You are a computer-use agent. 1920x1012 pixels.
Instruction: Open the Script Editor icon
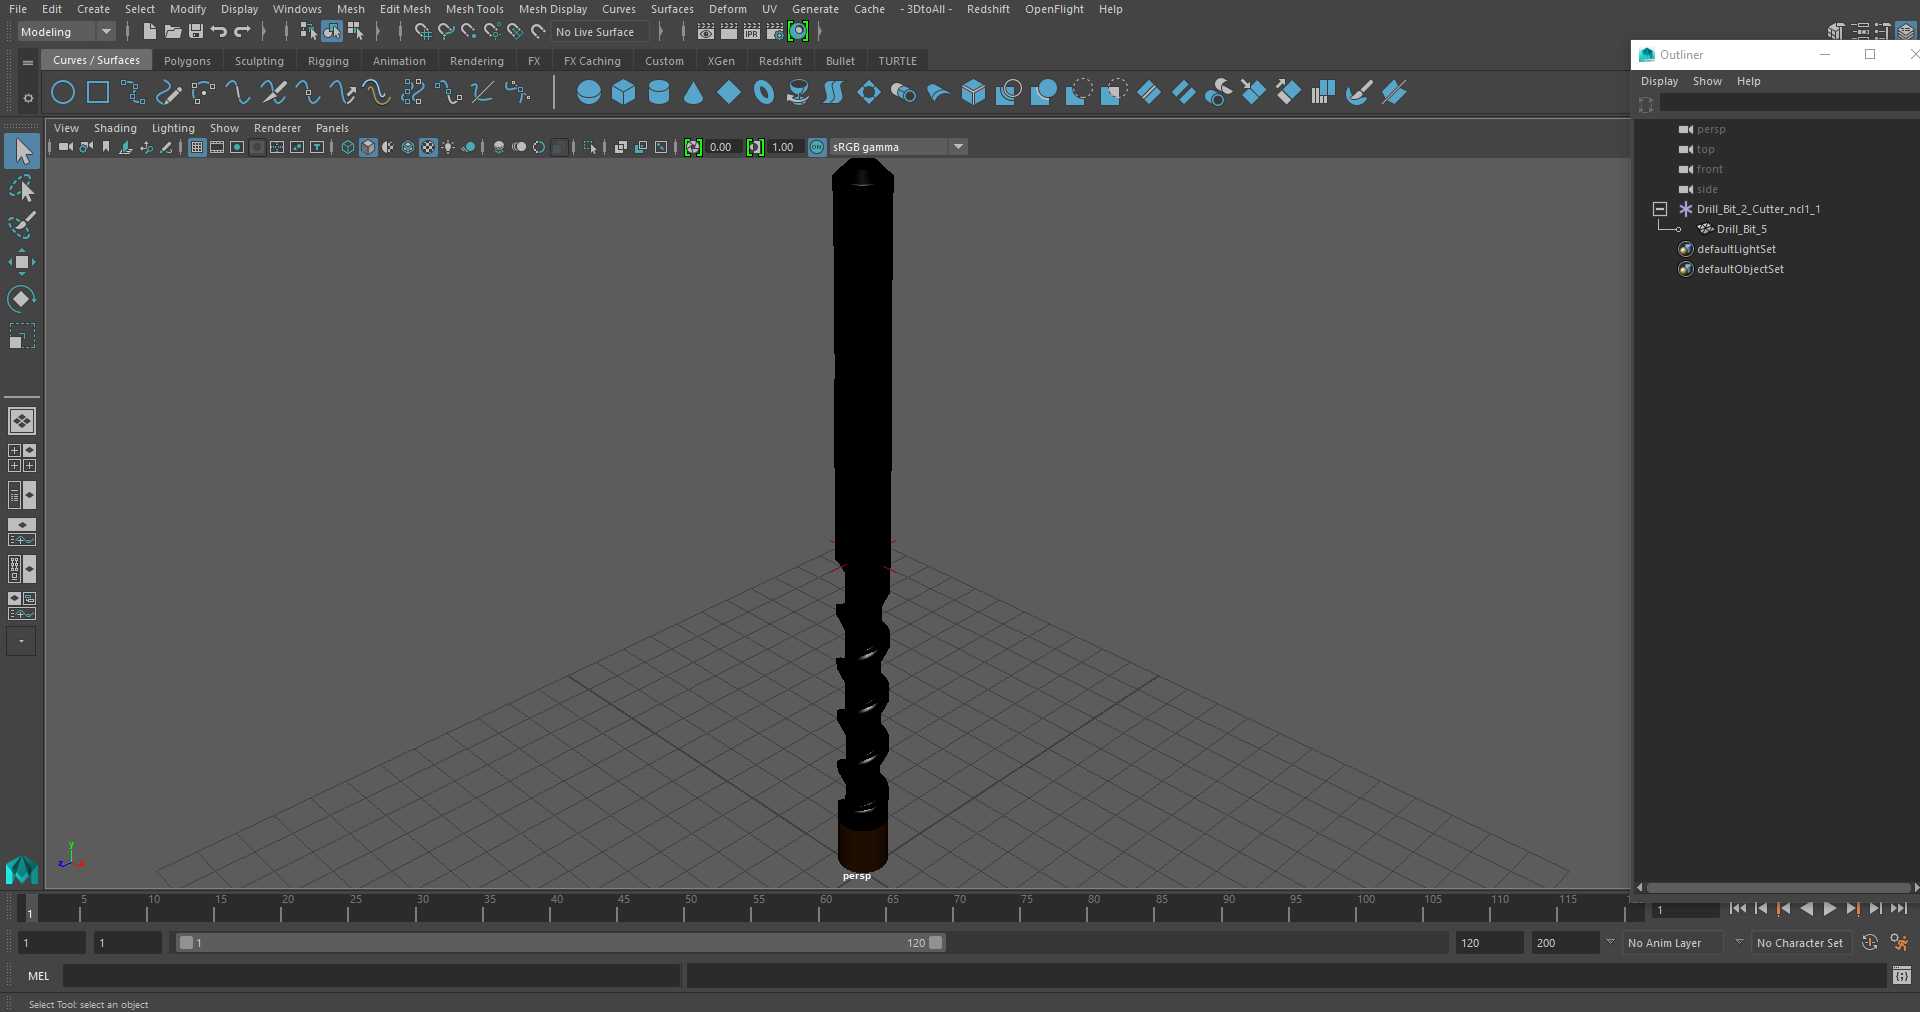tap(1902, 975)
